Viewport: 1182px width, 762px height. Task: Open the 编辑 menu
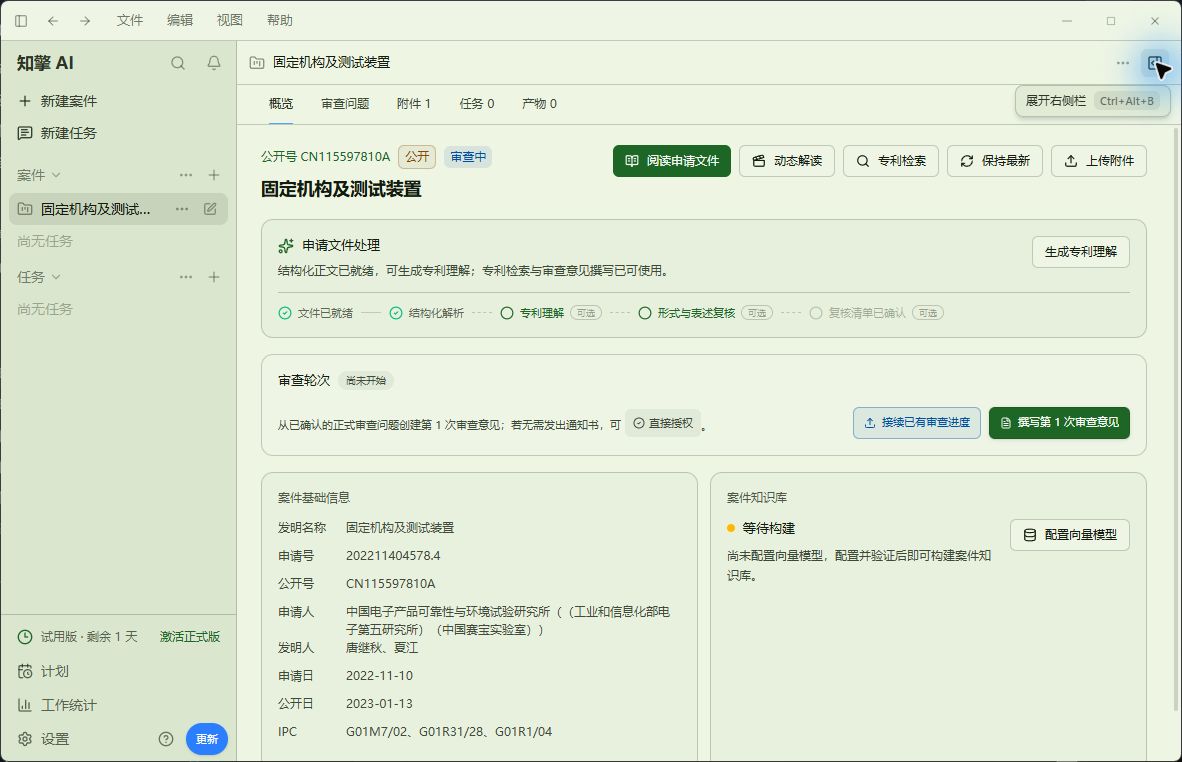(179, 20)
